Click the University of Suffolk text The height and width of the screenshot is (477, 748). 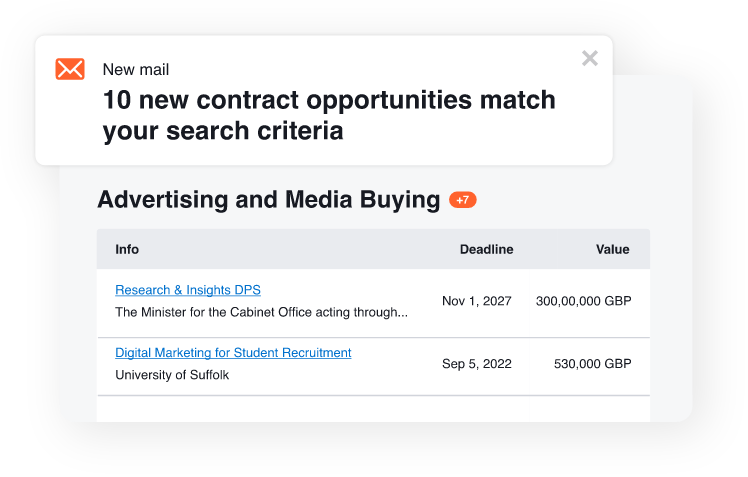coord(172,375)
